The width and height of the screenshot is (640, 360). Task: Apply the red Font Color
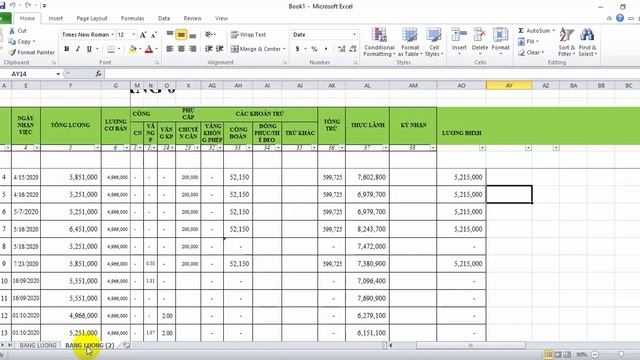pos(149,49)
